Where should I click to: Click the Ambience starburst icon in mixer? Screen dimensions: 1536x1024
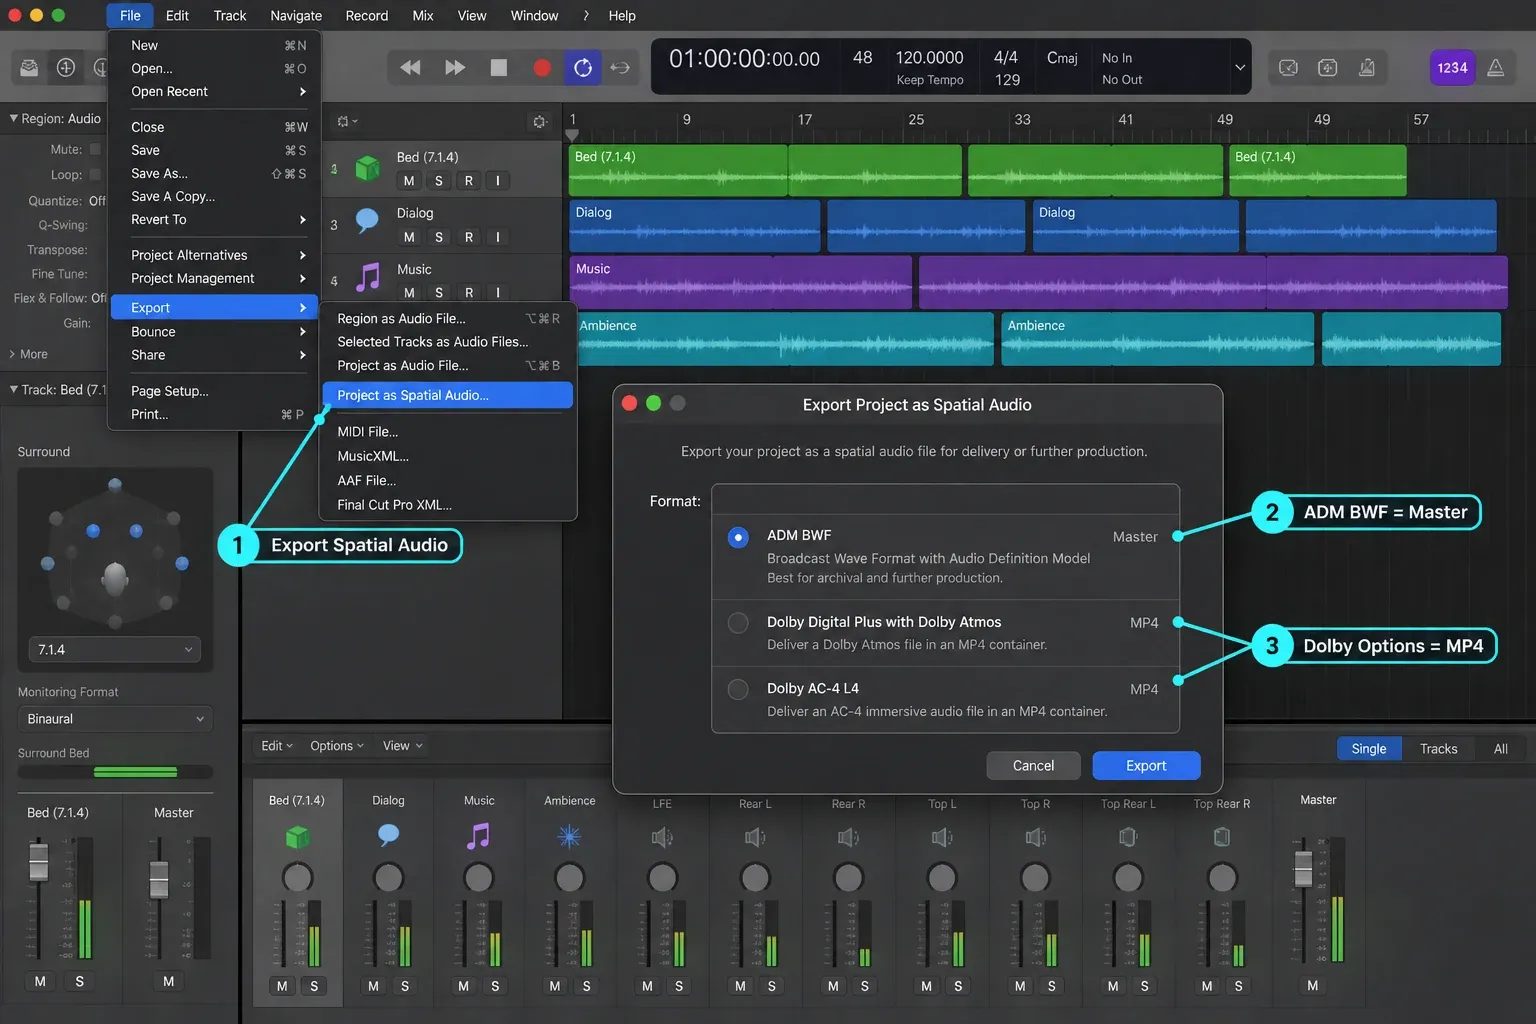(569, 836)
